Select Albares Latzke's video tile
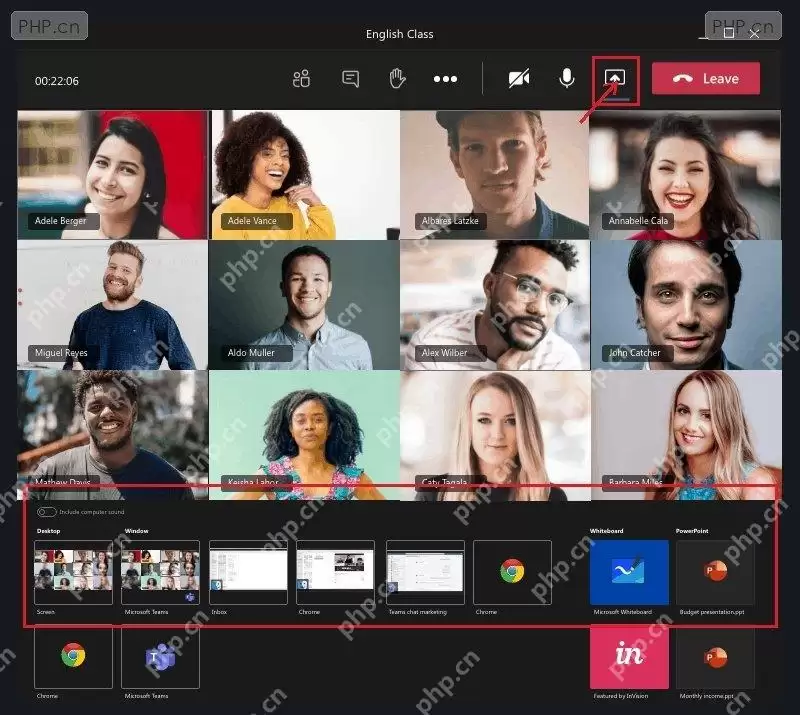The height and width of the screenshot is (715, 800). point(494,175)
